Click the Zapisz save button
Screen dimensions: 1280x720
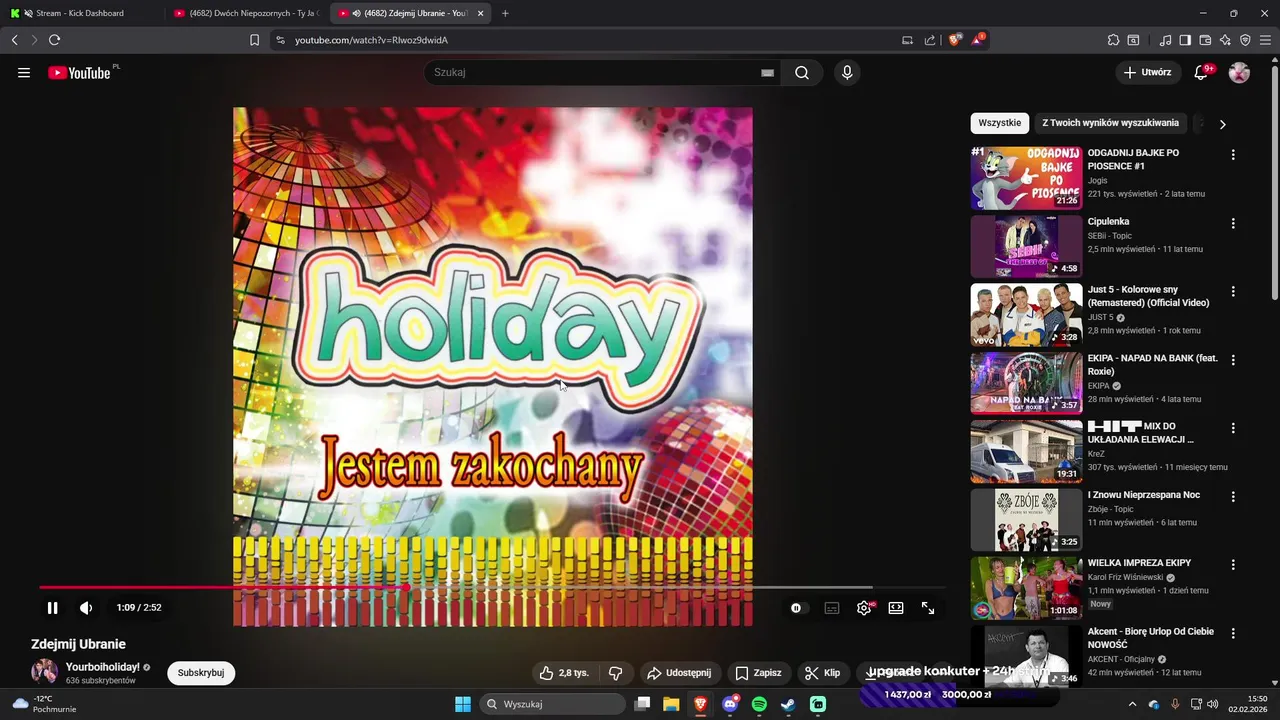click(x=758, y=673)
